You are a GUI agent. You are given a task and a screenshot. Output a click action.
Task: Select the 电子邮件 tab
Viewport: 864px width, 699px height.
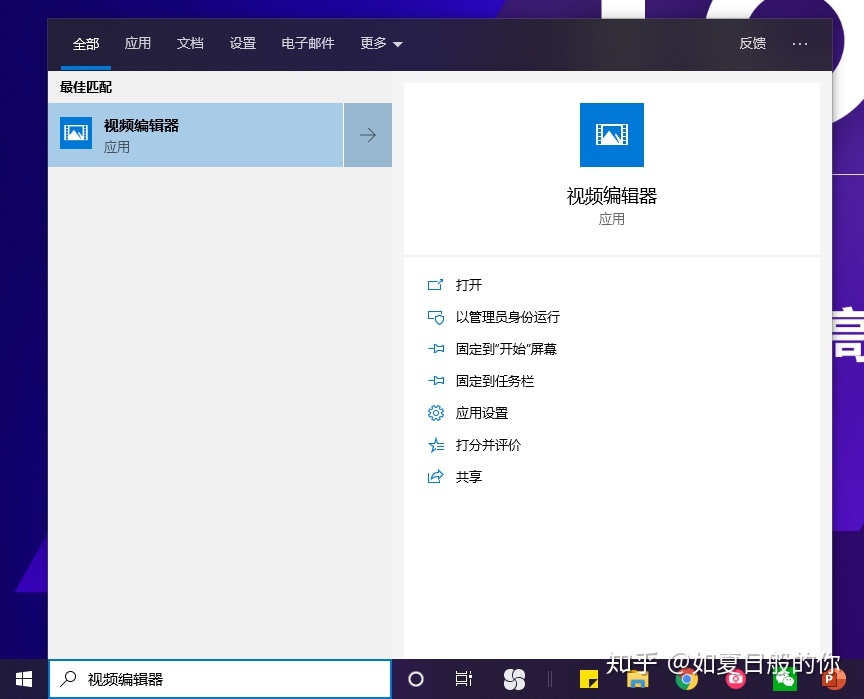307,43
